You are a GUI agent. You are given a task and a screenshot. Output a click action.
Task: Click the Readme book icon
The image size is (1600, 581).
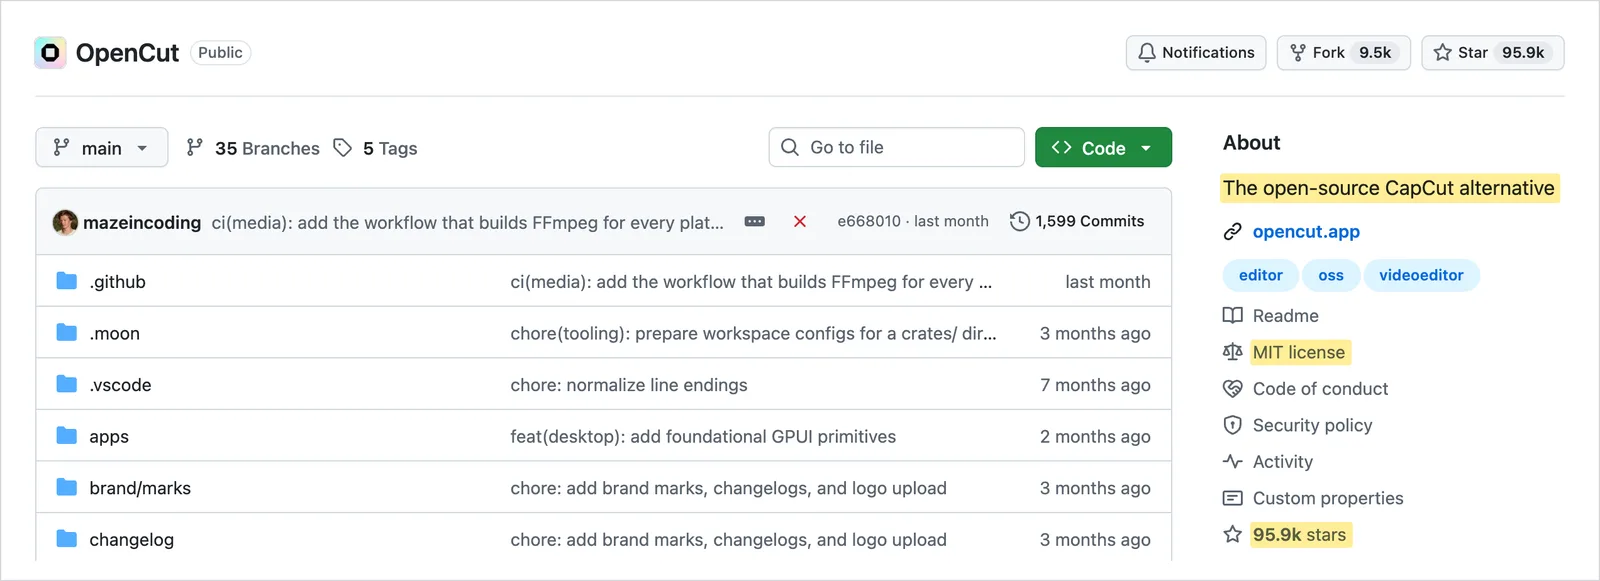1233,315
